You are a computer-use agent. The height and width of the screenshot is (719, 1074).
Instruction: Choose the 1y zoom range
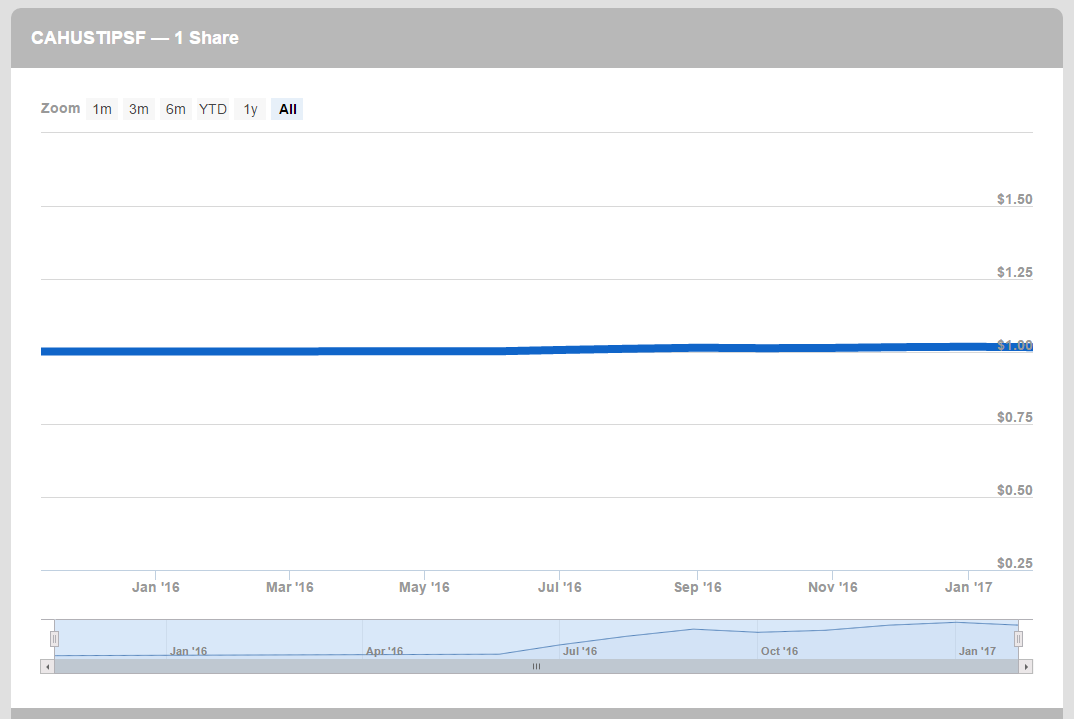[250, 109]
